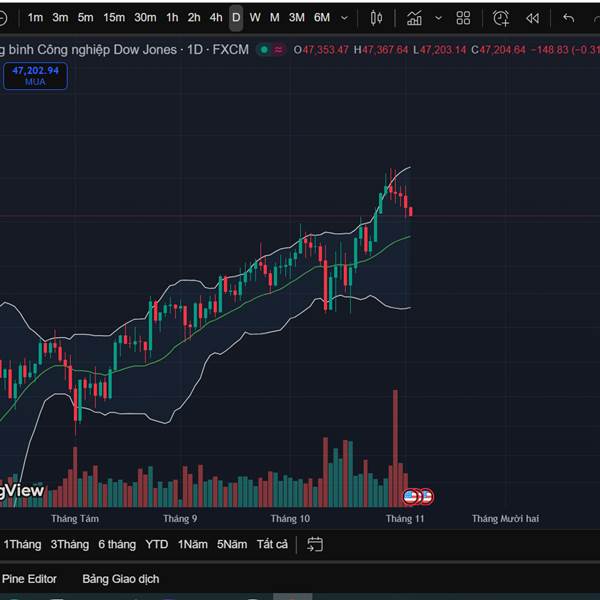This screenshot has height=600, width=600.
Task: Open the indicators panel icon
Action: coord(414,18)
